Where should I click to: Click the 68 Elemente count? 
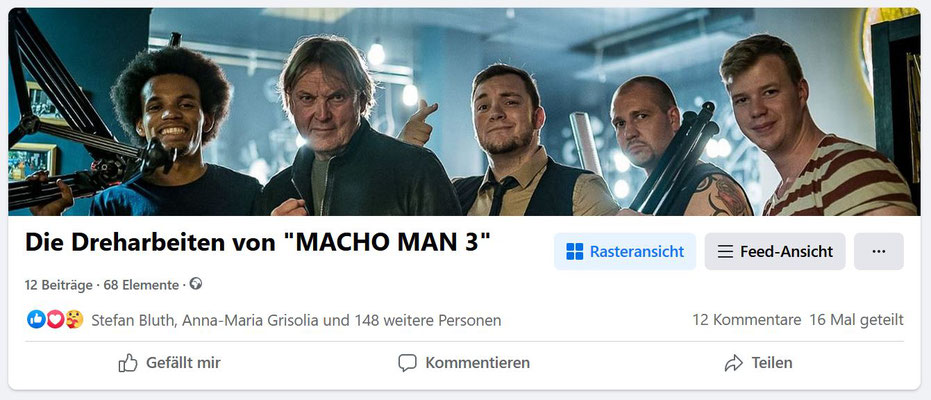coord(141,285)
